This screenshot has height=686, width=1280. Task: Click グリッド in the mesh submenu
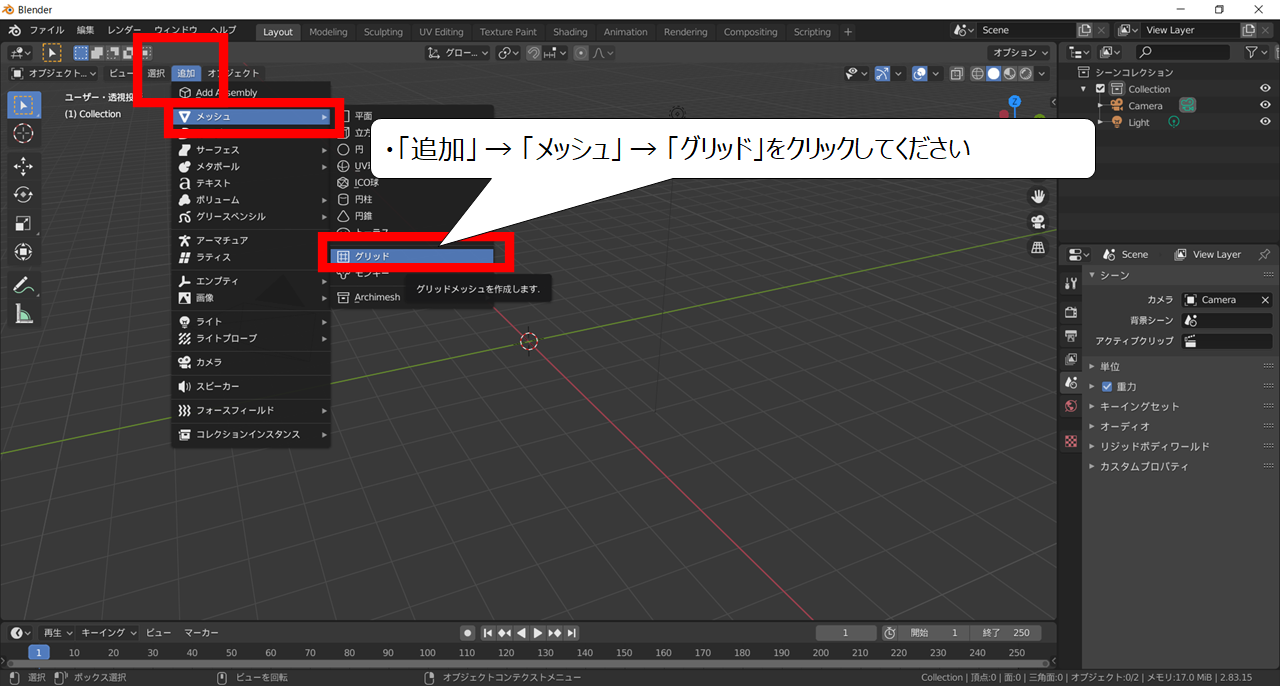click(x=412, y=256)
